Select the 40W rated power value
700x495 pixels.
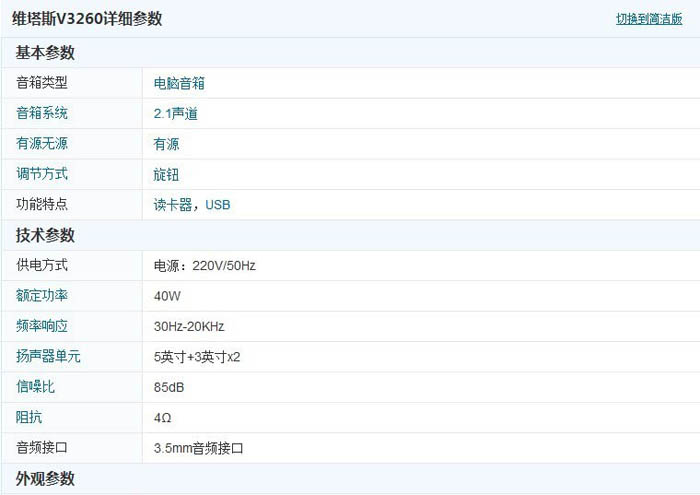tap(167, 296)
